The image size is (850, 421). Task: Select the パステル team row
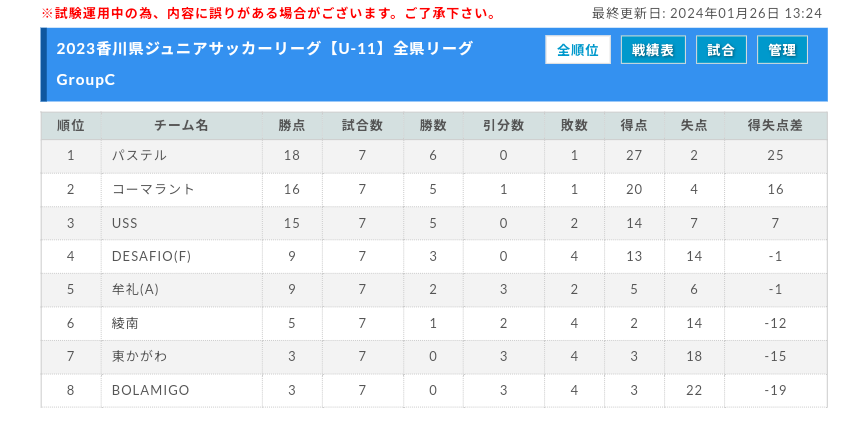[434, 156]
